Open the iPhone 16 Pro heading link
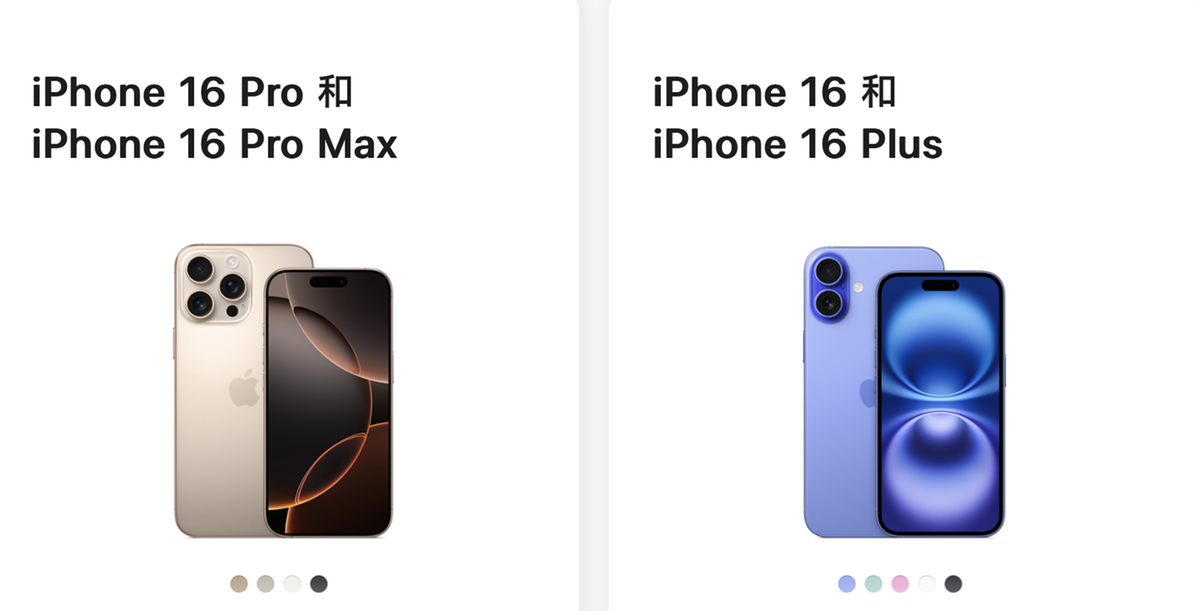Image resolution: width=1198 pixels, height=611 pixels. point(192,92)
